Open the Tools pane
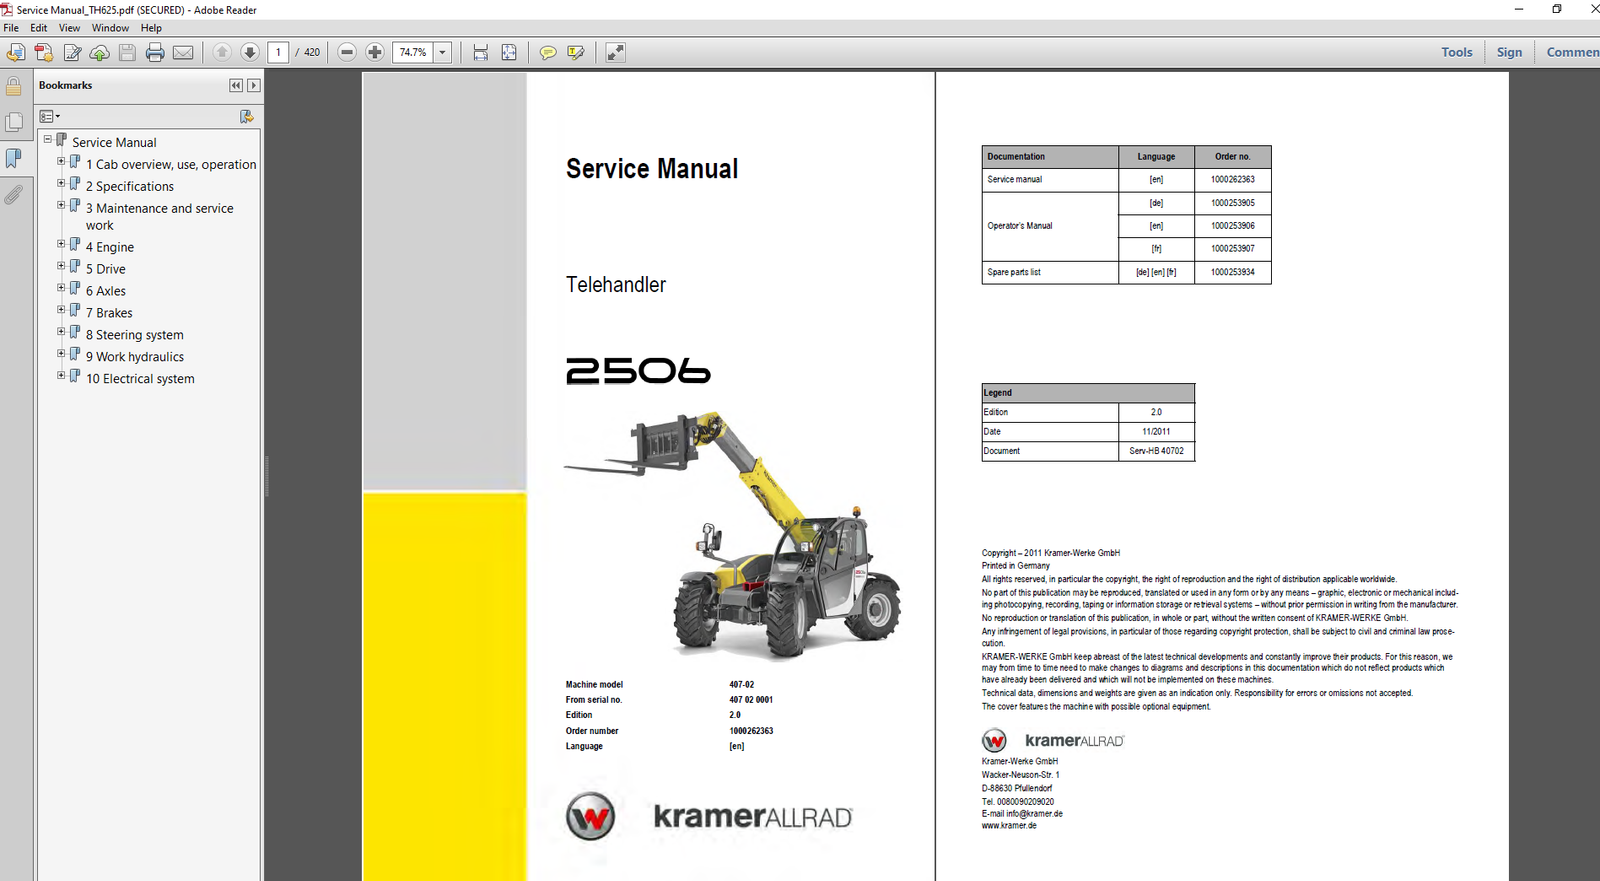This screenshot has width=1600, height=881. pos(1456,52)
